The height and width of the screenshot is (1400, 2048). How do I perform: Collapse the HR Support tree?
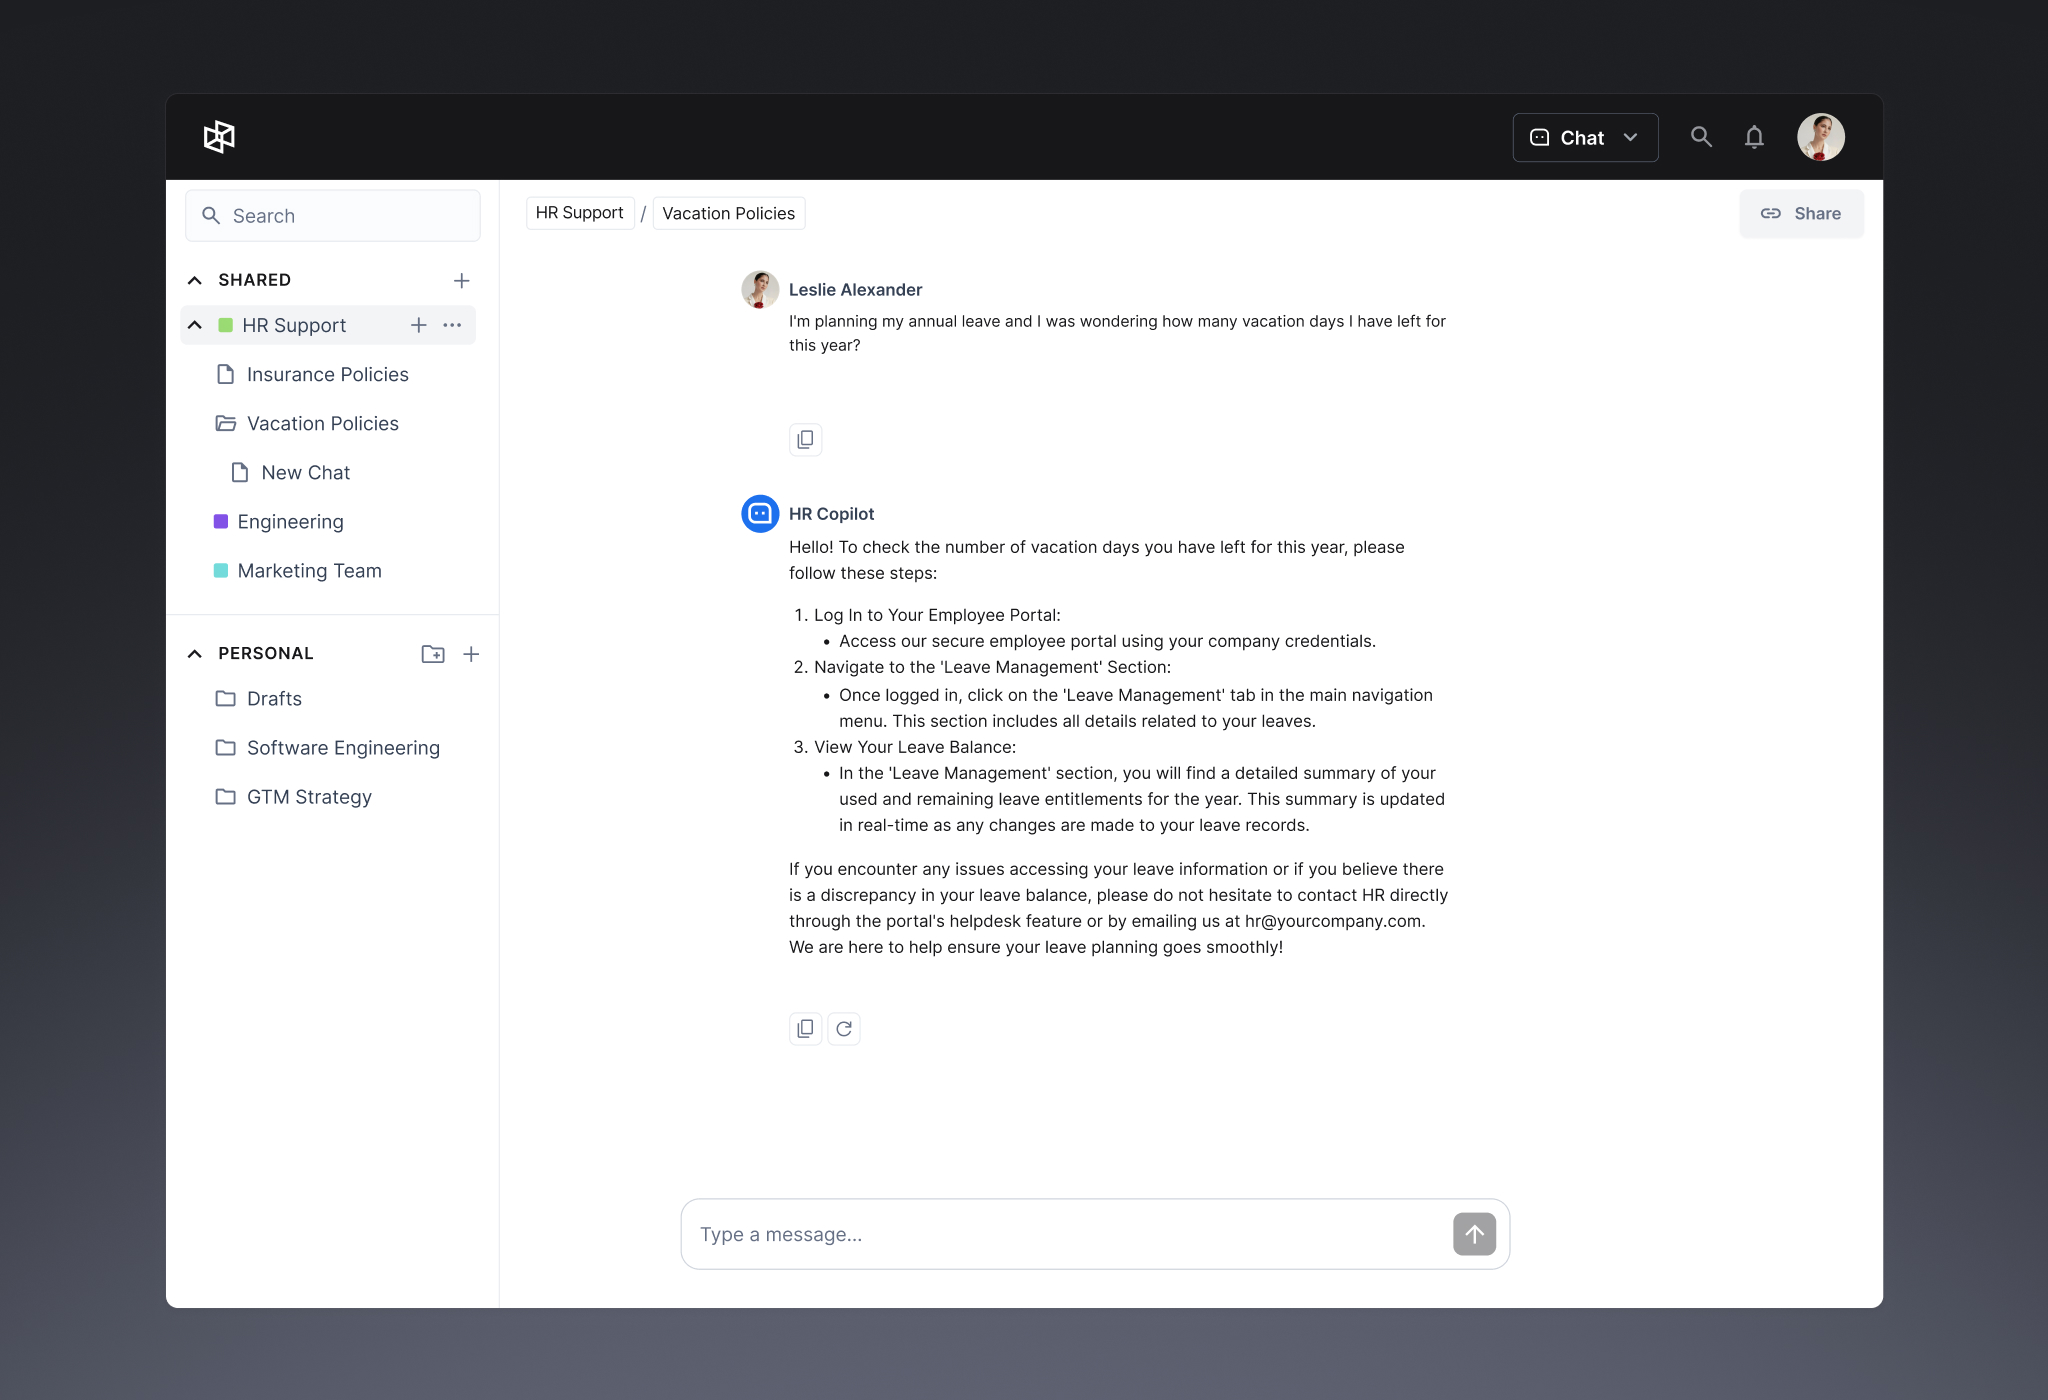[195, 325]
